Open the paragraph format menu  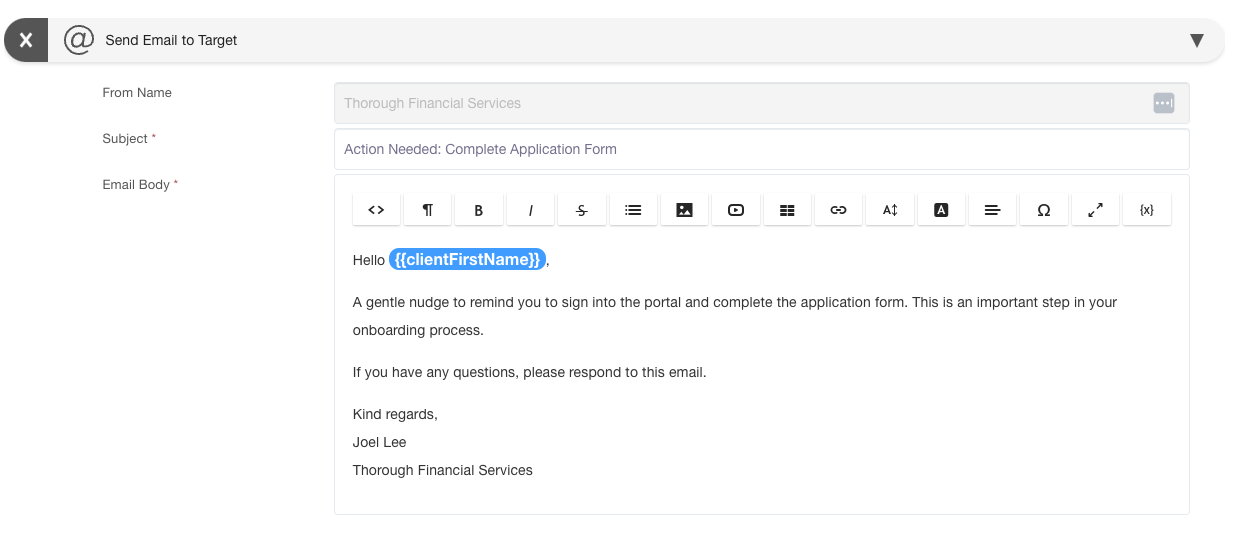(x=428, y=210)
